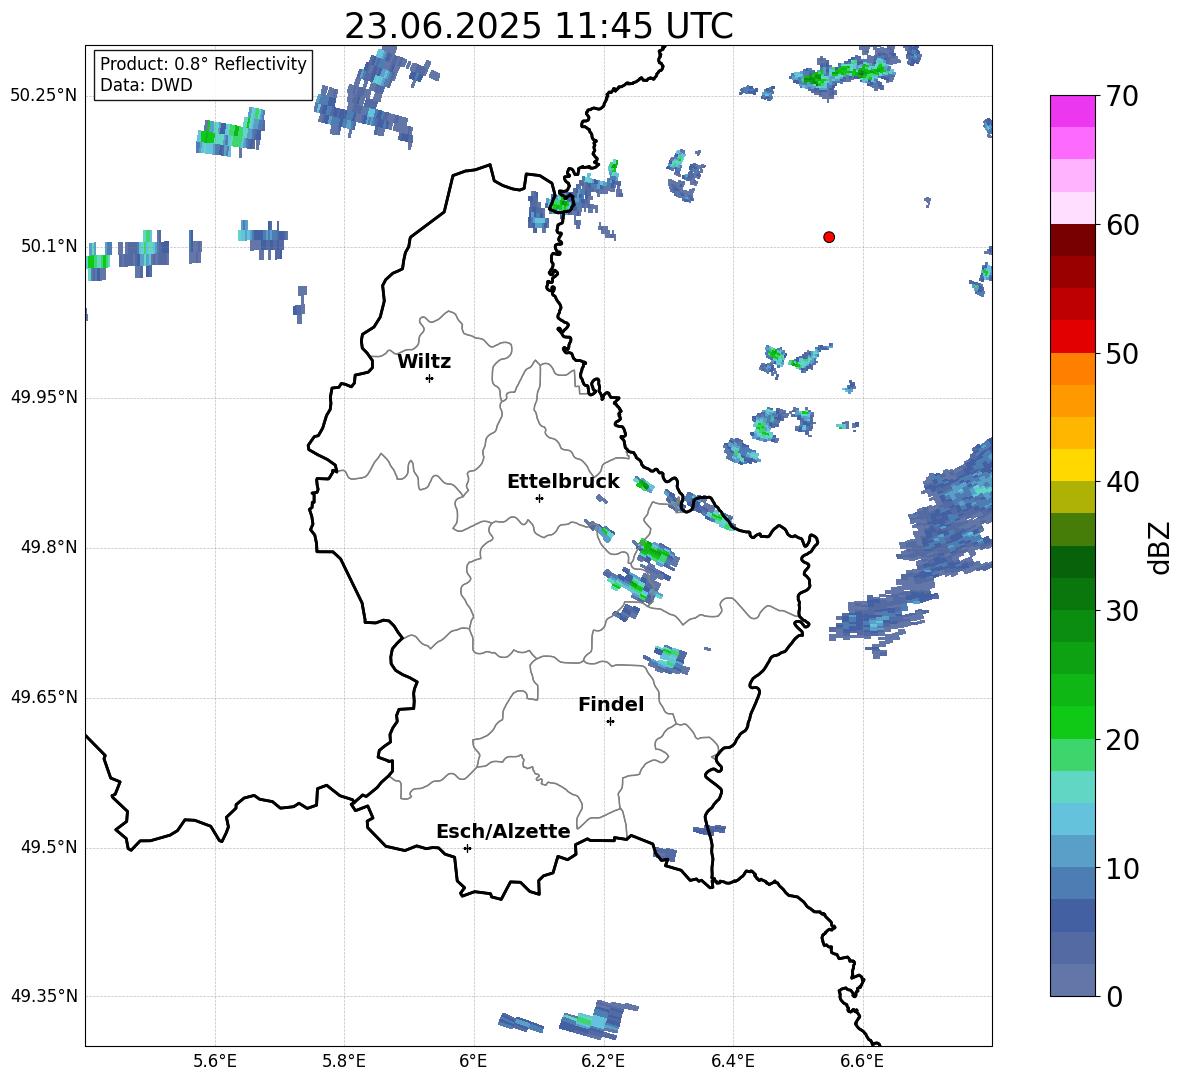1184x1081 pixels.
Task: Click the colorbar tick label '70'
Action: point(1122,97)
